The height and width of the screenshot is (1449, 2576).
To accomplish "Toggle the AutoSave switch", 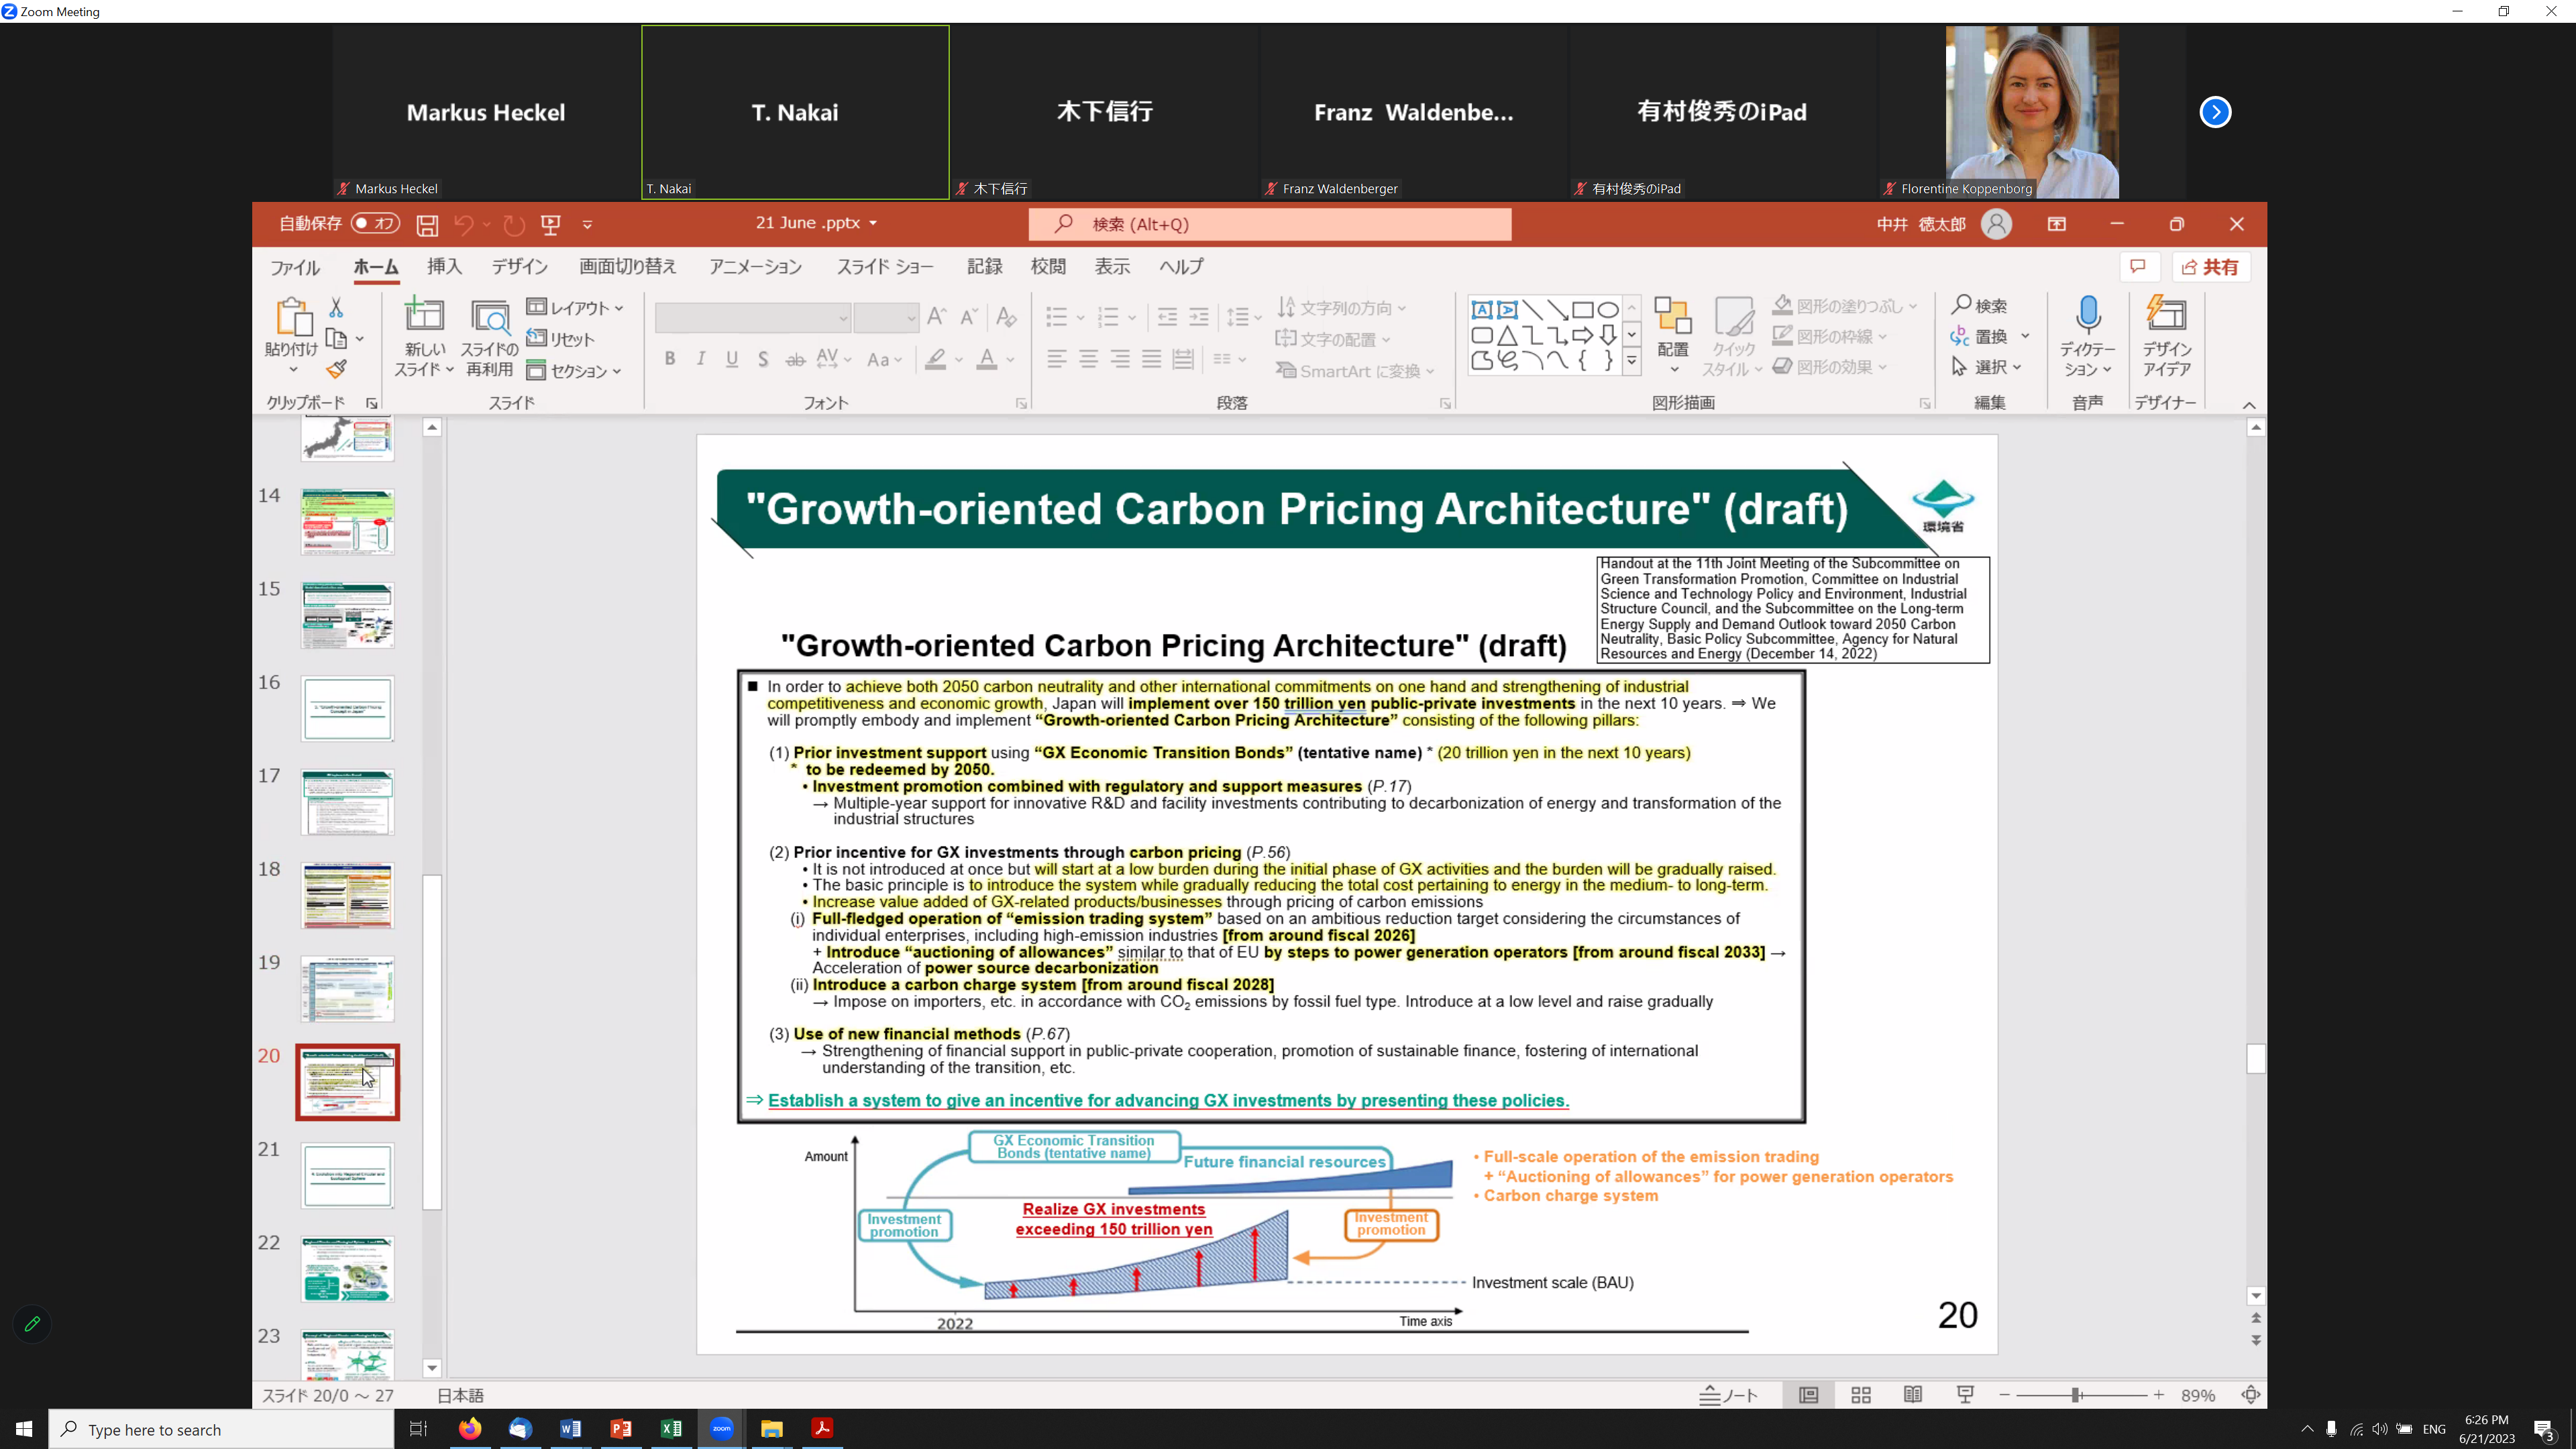I will click(x=375, y=224).
